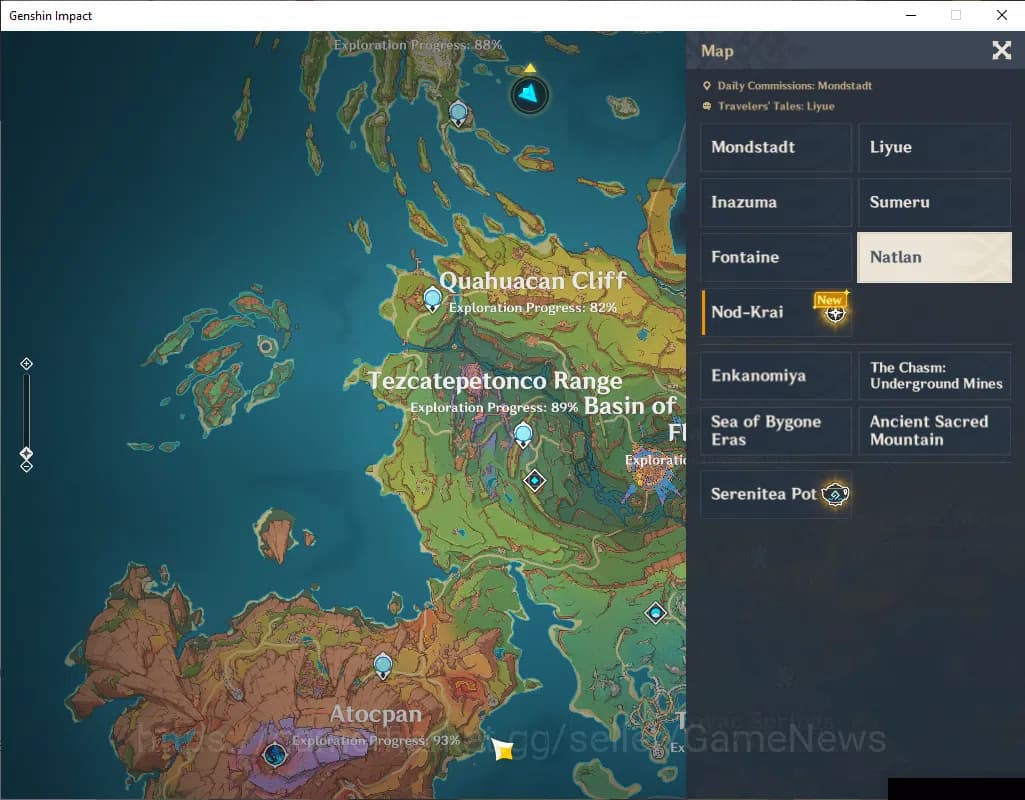Switch map to Liyue region

click(x=934, y=148)
